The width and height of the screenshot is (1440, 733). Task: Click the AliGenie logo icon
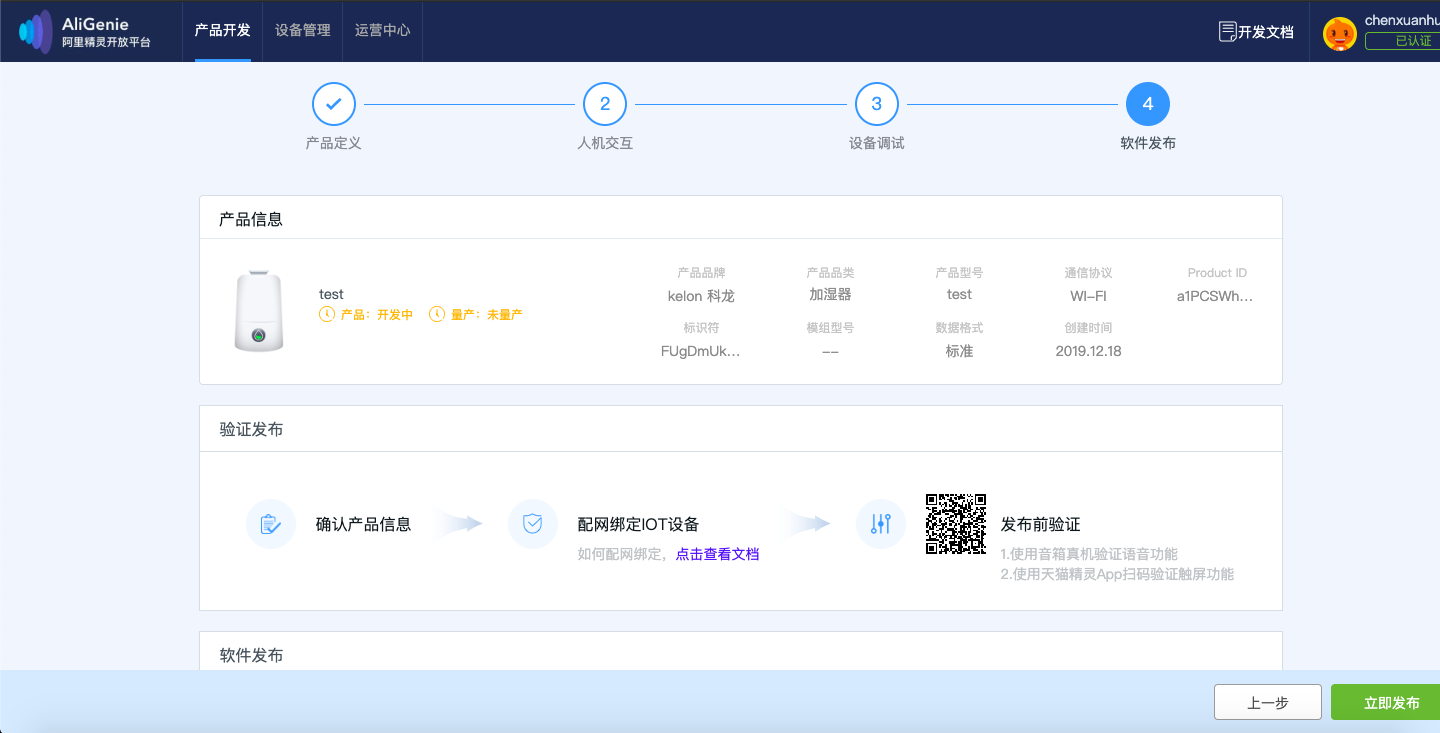(35, 31)
